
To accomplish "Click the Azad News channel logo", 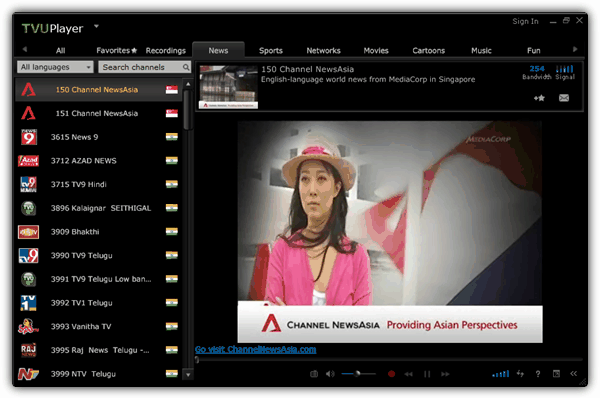I will point(28,161).
